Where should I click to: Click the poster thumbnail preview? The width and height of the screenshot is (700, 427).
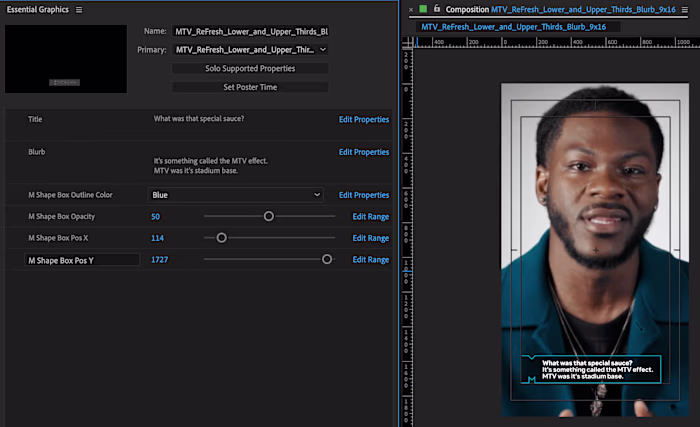(66, 59)
